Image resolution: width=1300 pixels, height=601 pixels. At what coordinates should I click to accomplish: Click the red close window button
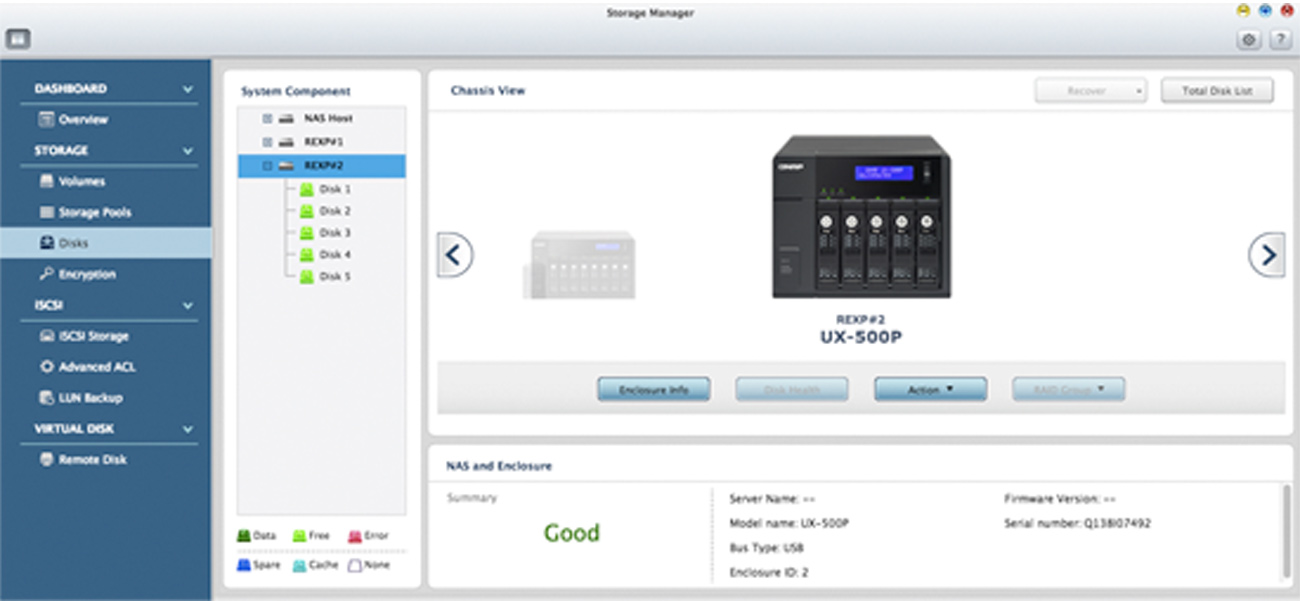1286,11
